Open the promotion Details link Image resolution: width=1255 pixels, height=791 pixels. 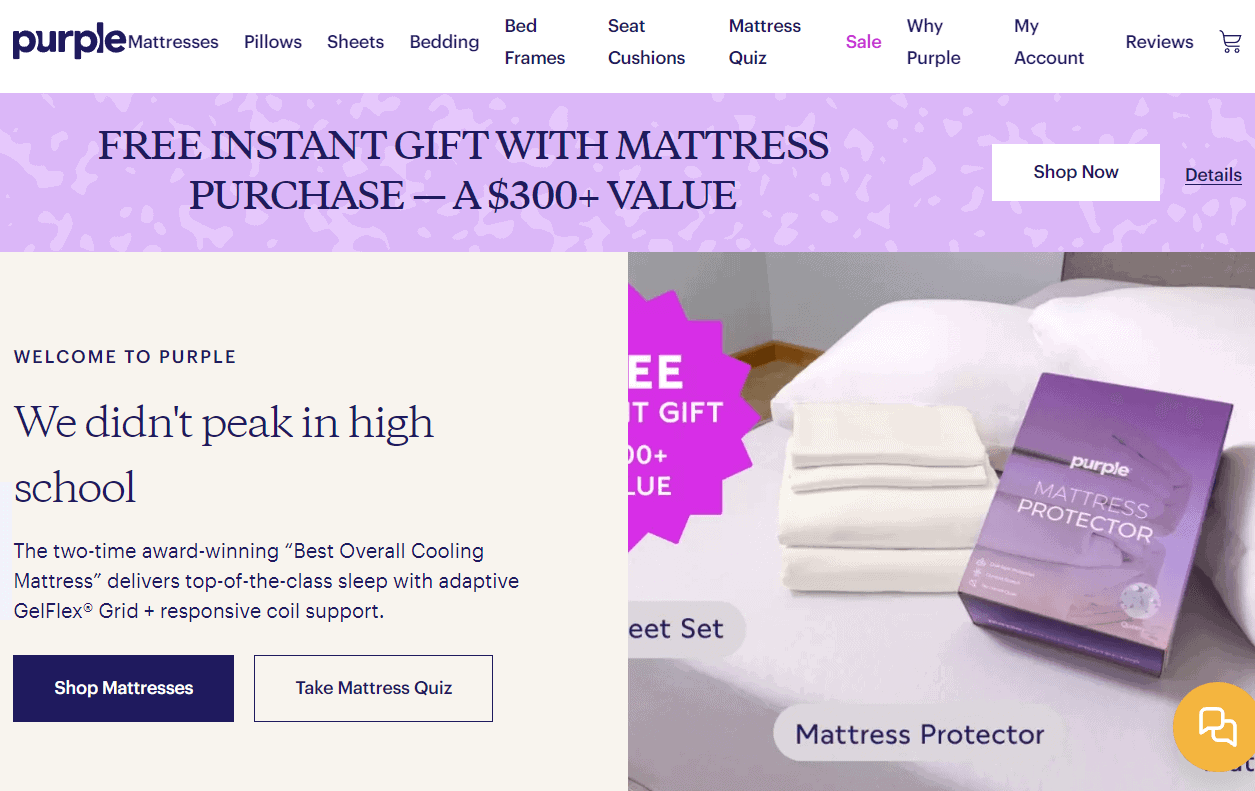coord(1213,175)
